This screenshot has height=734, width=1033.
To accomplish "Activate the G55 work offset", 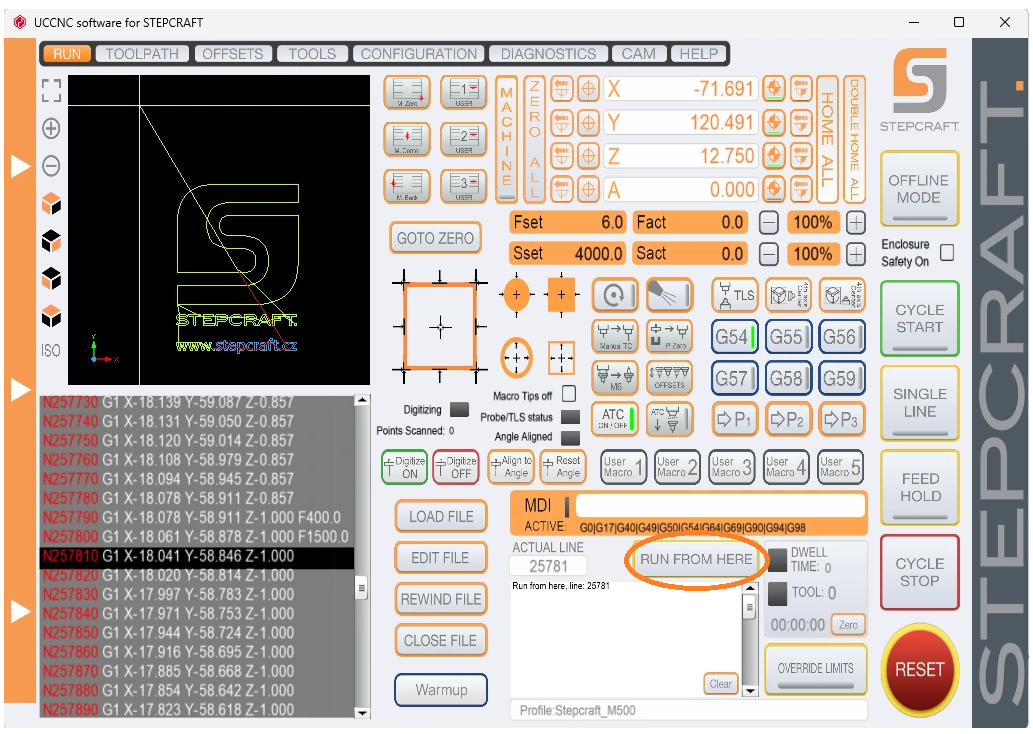I will (787, 337).
